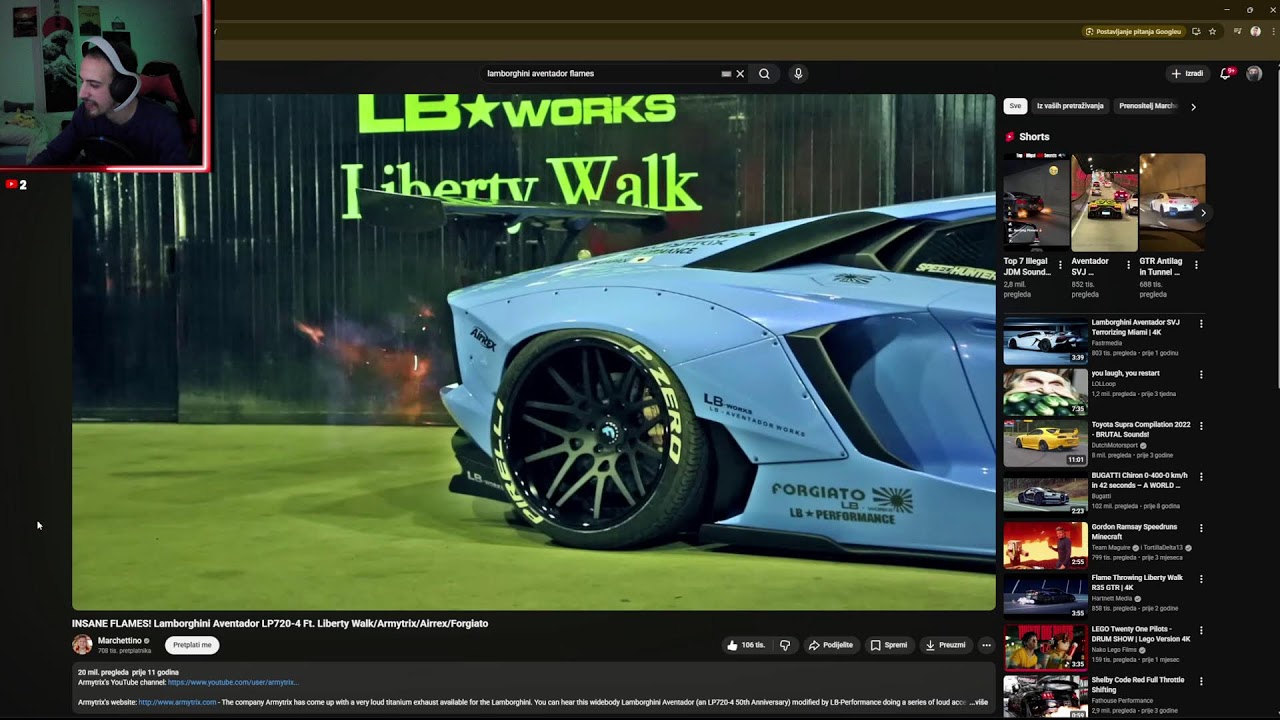Start voice search with the microphone icon
The width and height of the screenshot is (1280, 720).
798,73
